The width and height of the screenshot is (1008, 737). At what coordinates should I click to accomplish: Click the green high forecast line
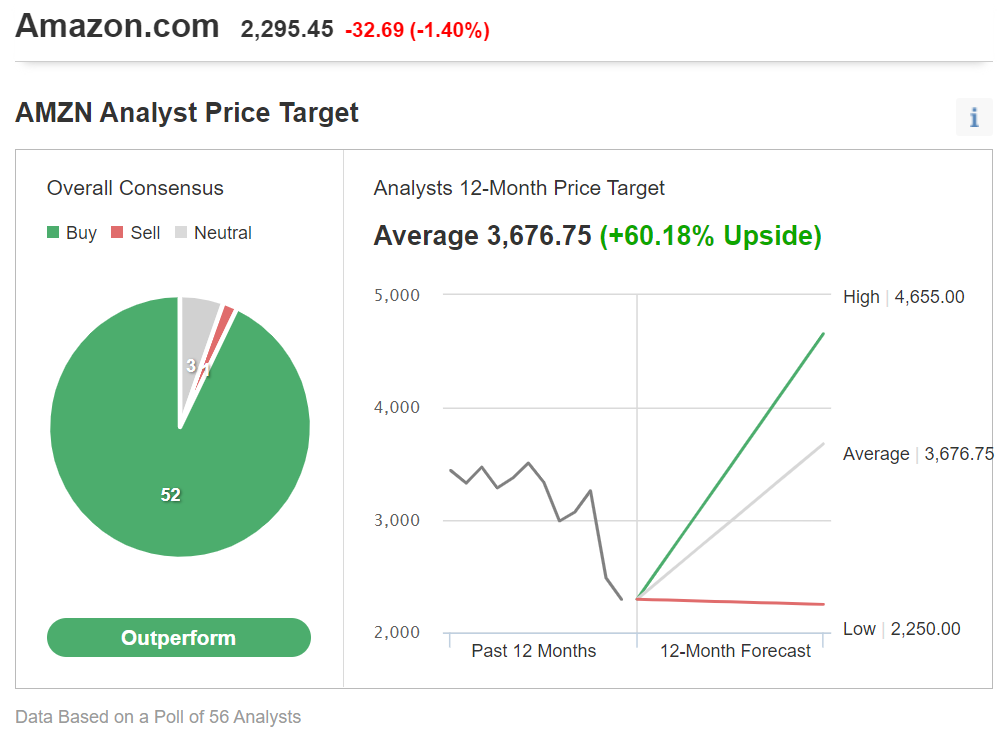click(730, 466)
